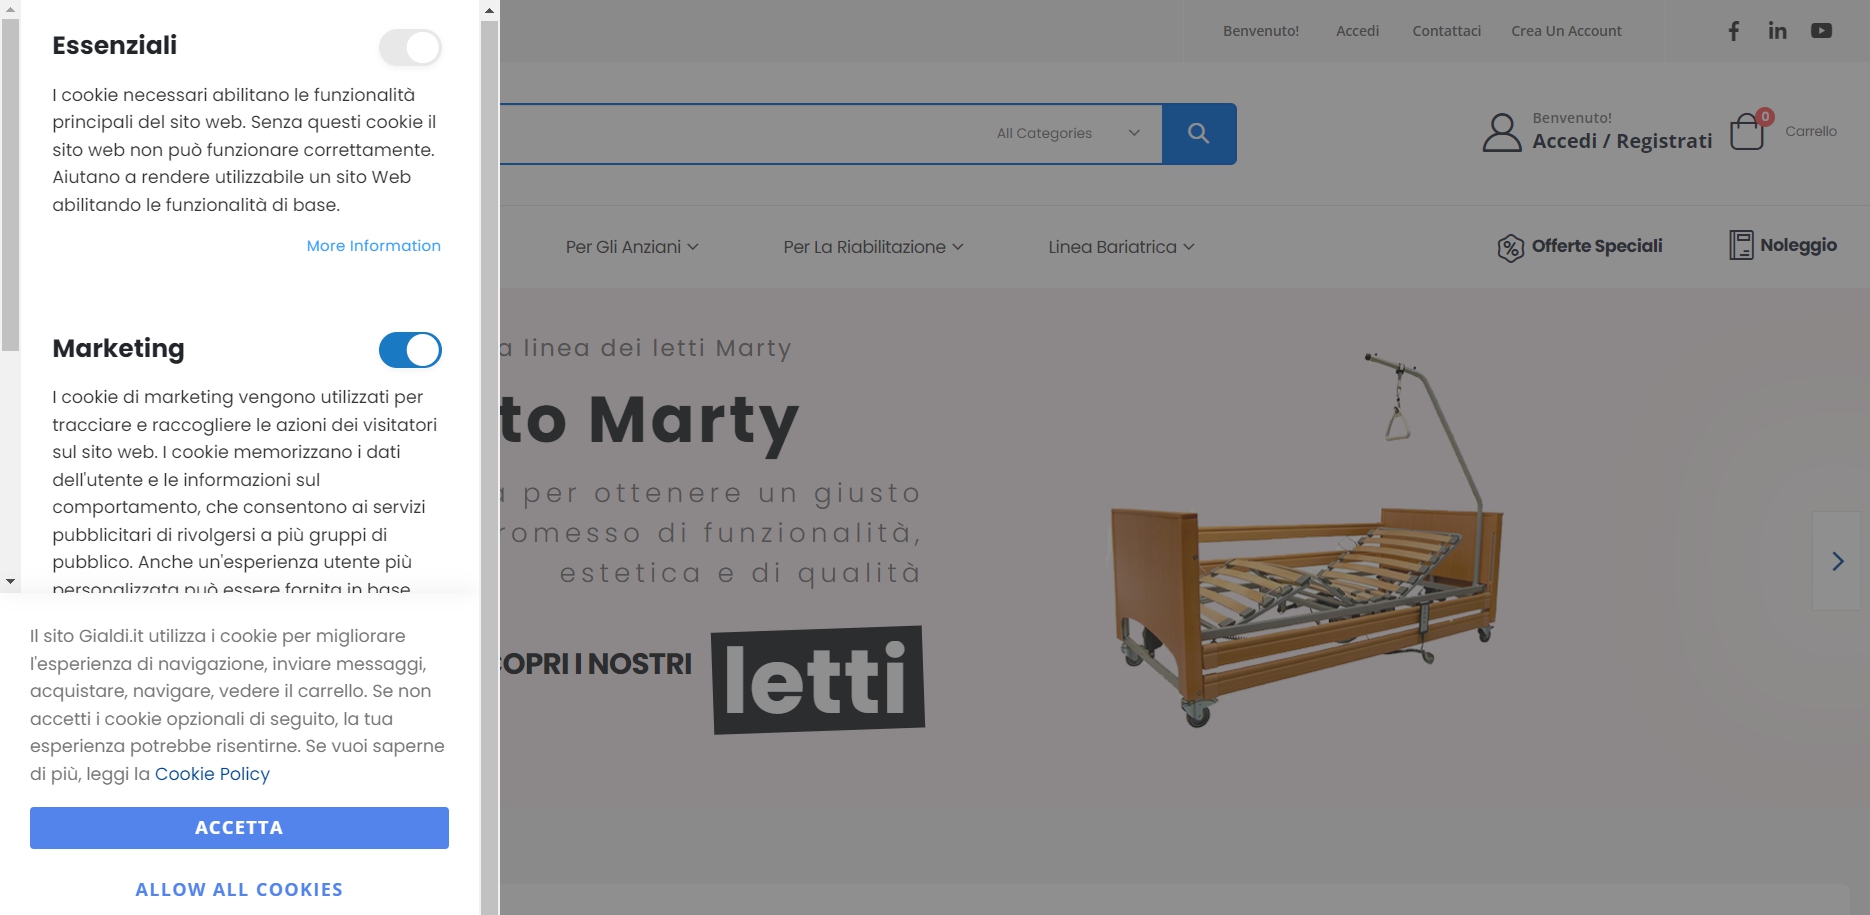The image size is (1870, 915).
Task: Click the cookie panel scrollbar up arrow
Action: [x=10, y=10]
